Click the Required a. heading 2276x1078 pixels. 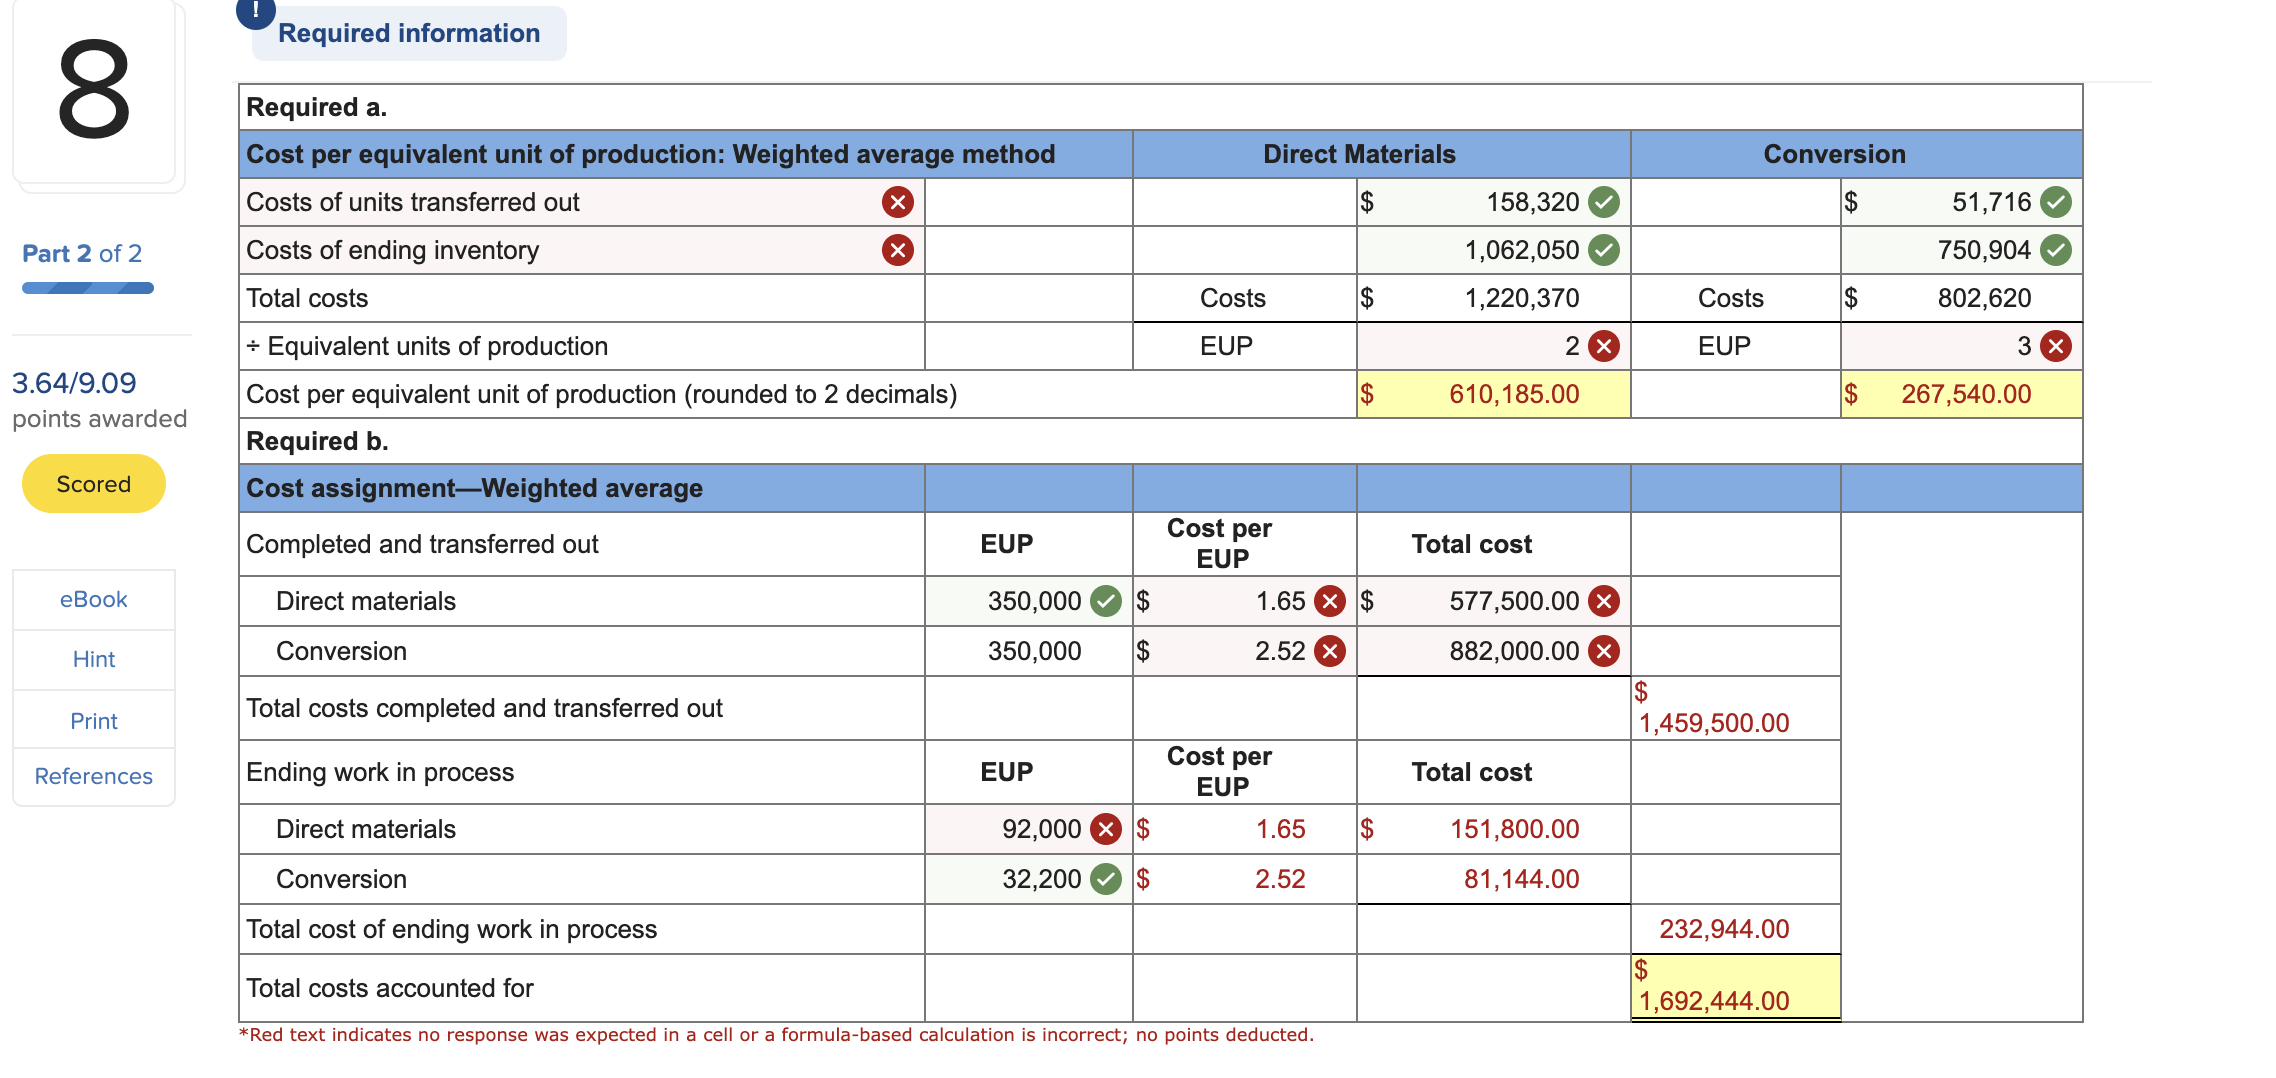tap(316, 107)
